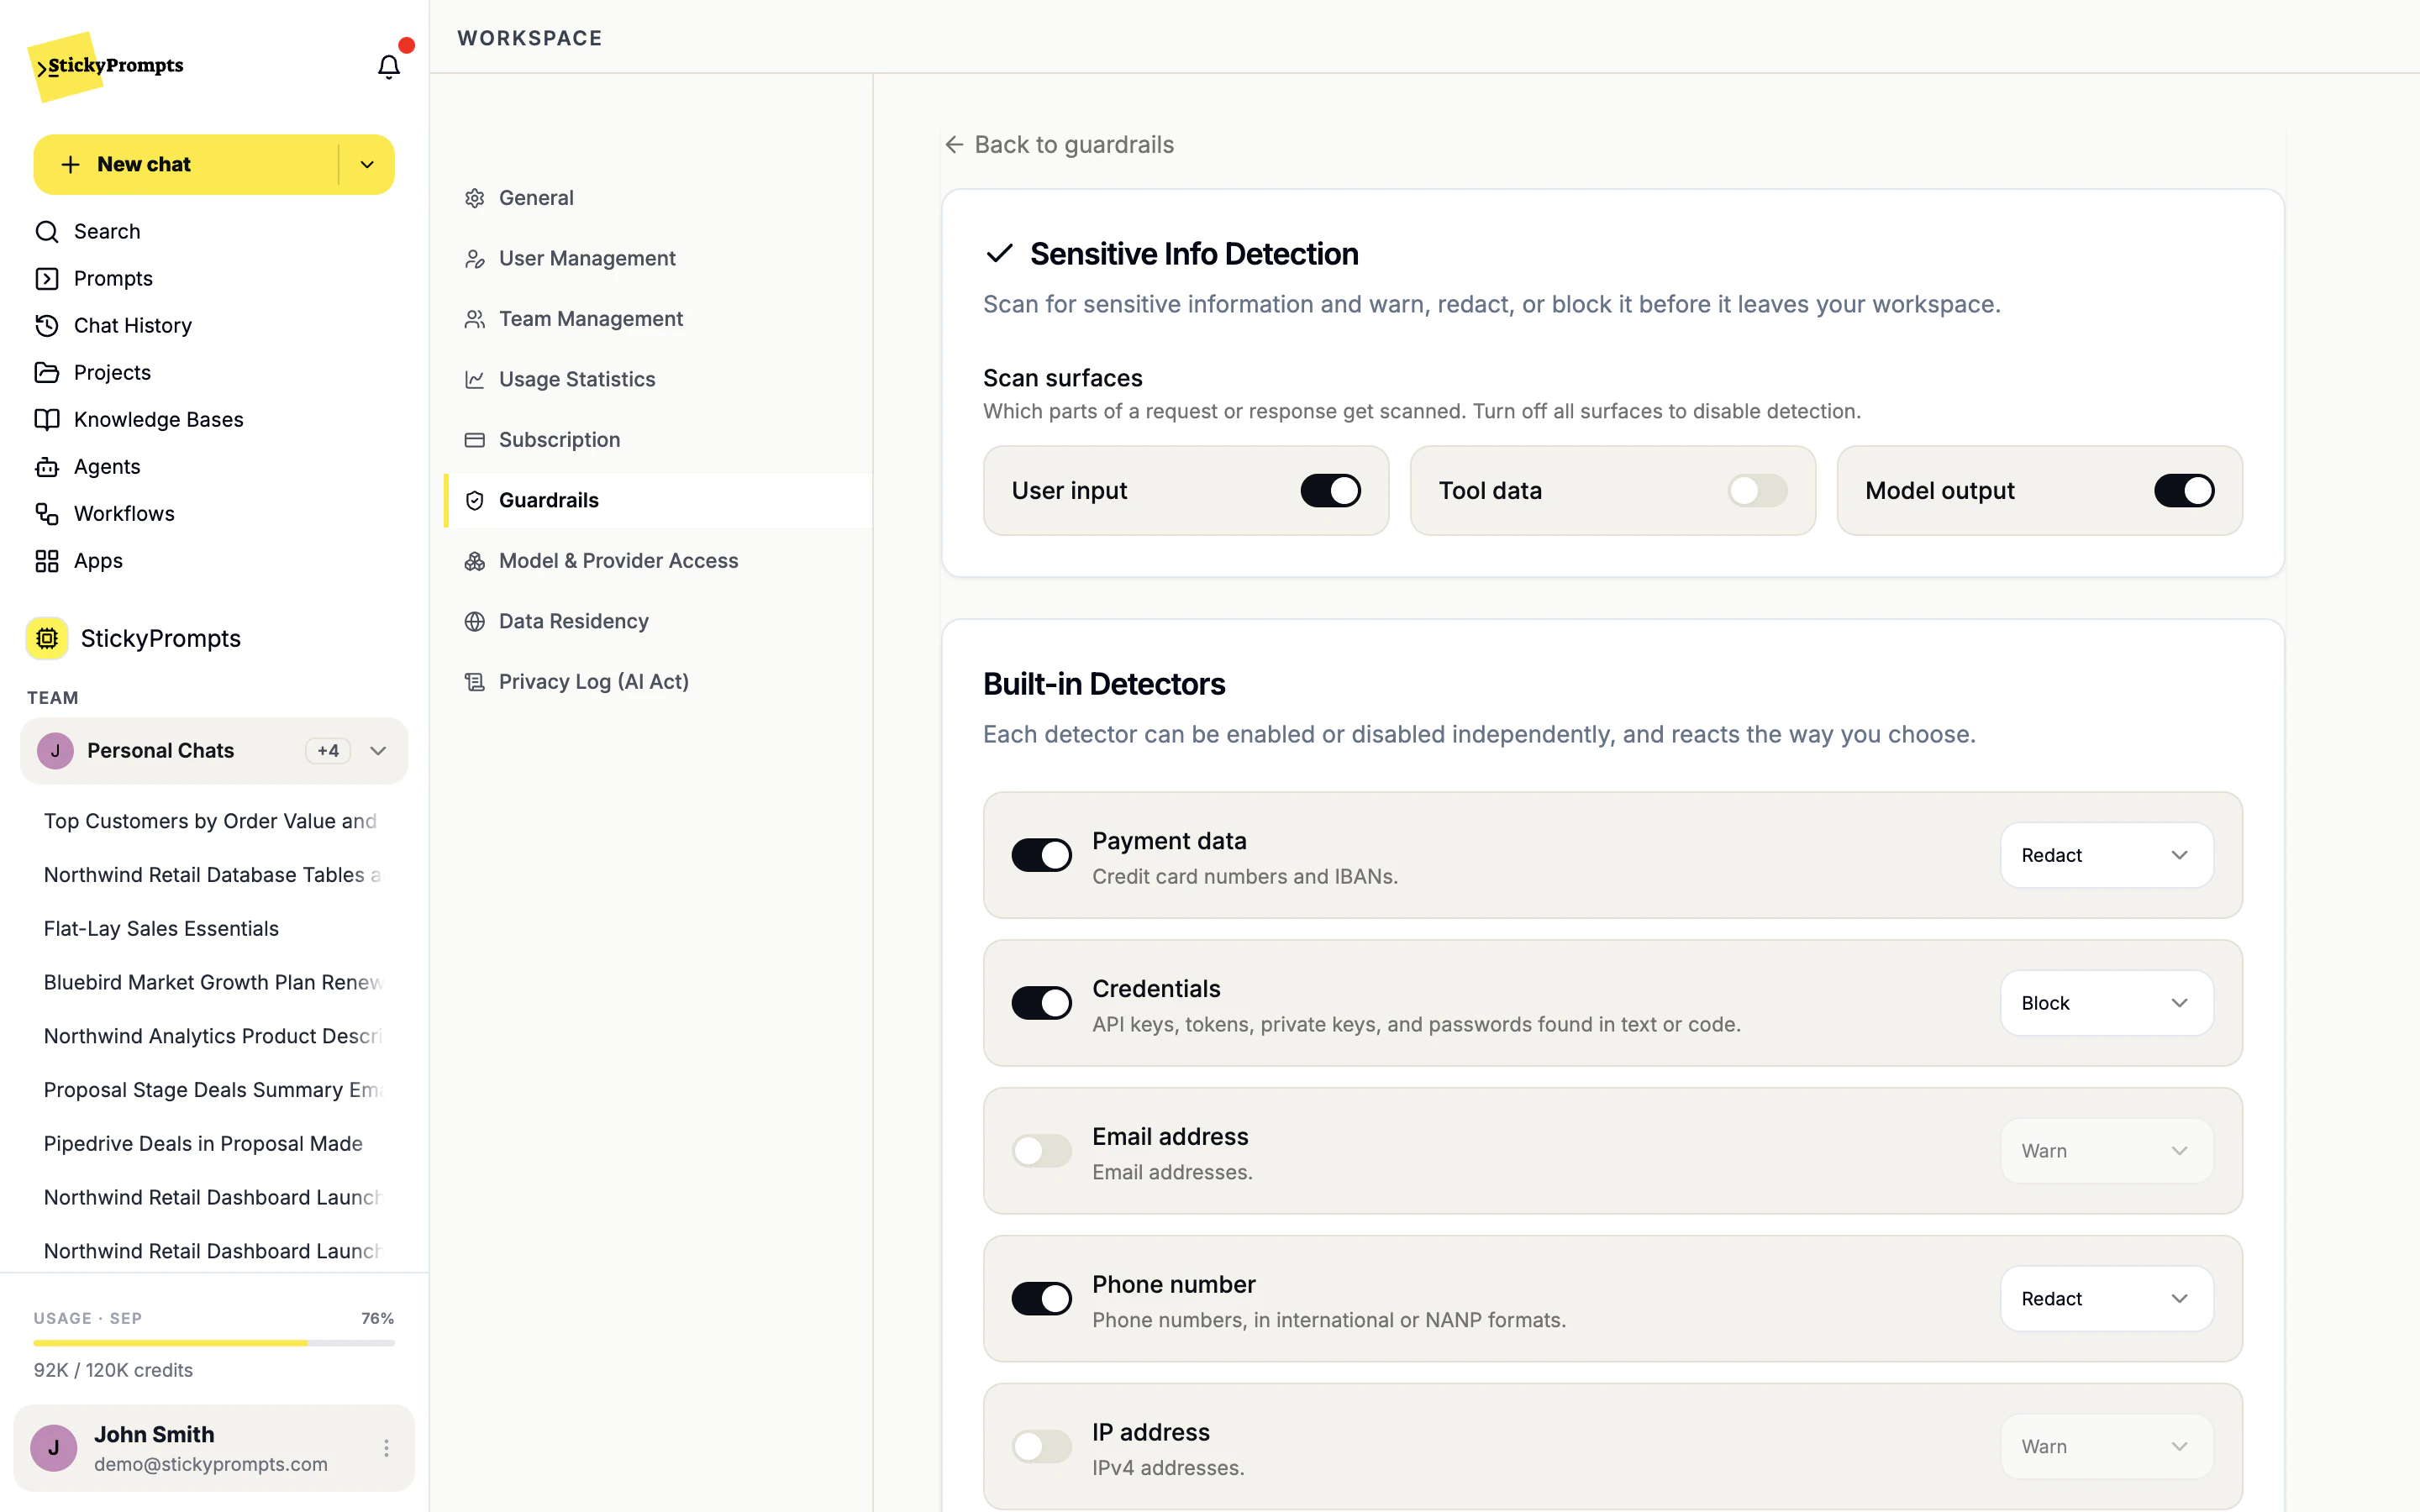
Task: Click the Workflows icon
Action: 47,514
